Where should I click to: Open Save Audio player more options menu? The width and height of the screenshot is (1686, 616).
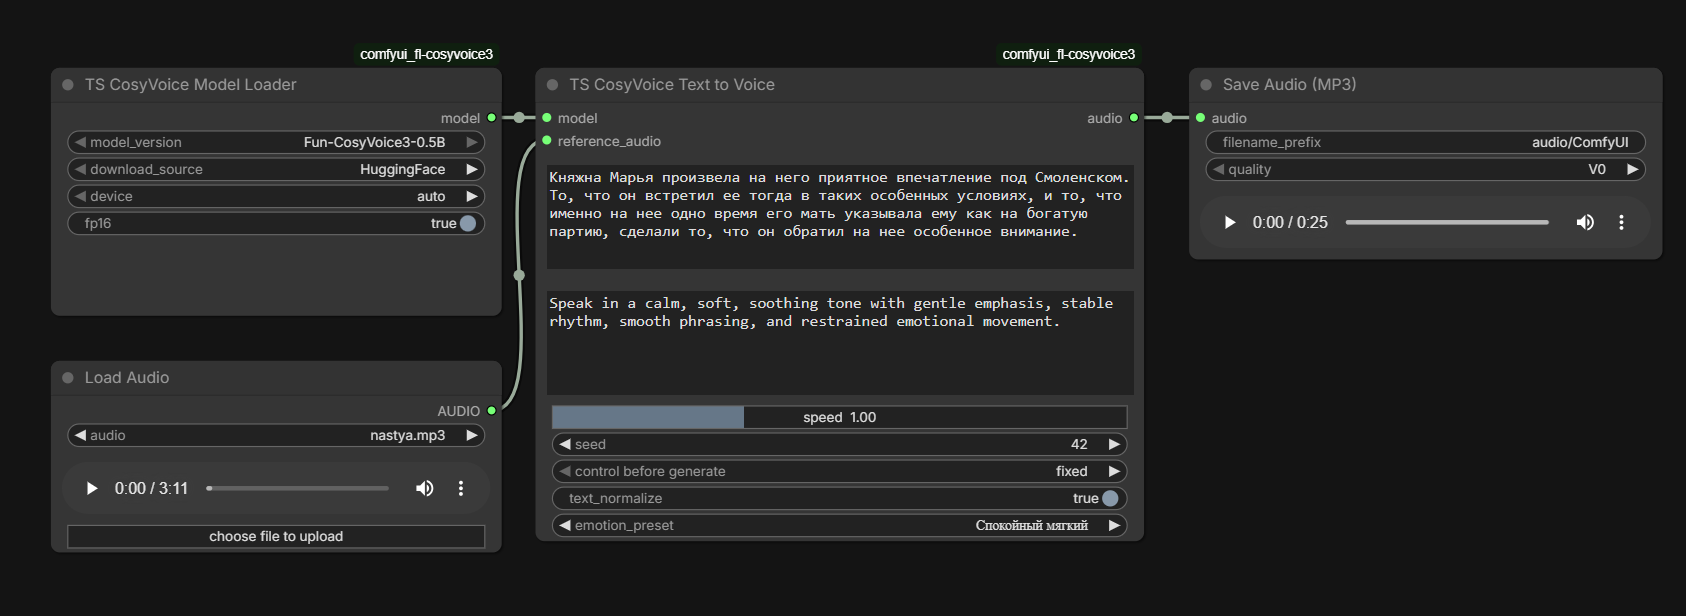click(1621, 222)
